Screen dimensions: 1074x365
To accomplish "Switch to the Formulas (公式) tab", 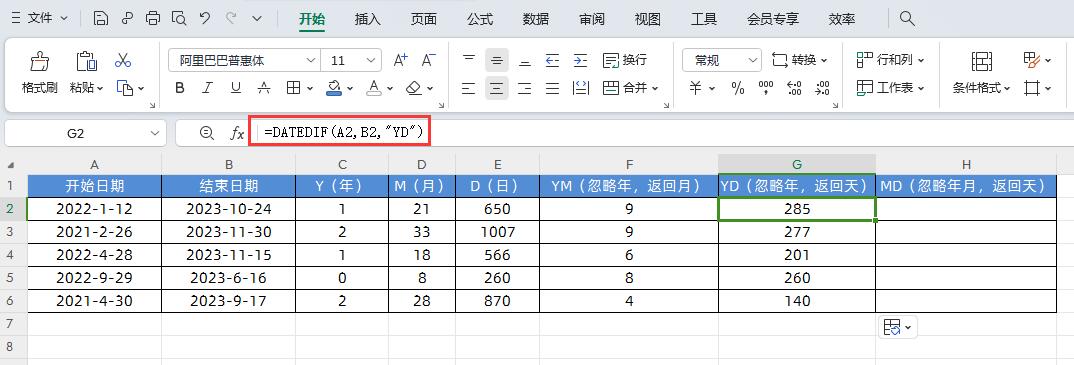I will 479,19.
